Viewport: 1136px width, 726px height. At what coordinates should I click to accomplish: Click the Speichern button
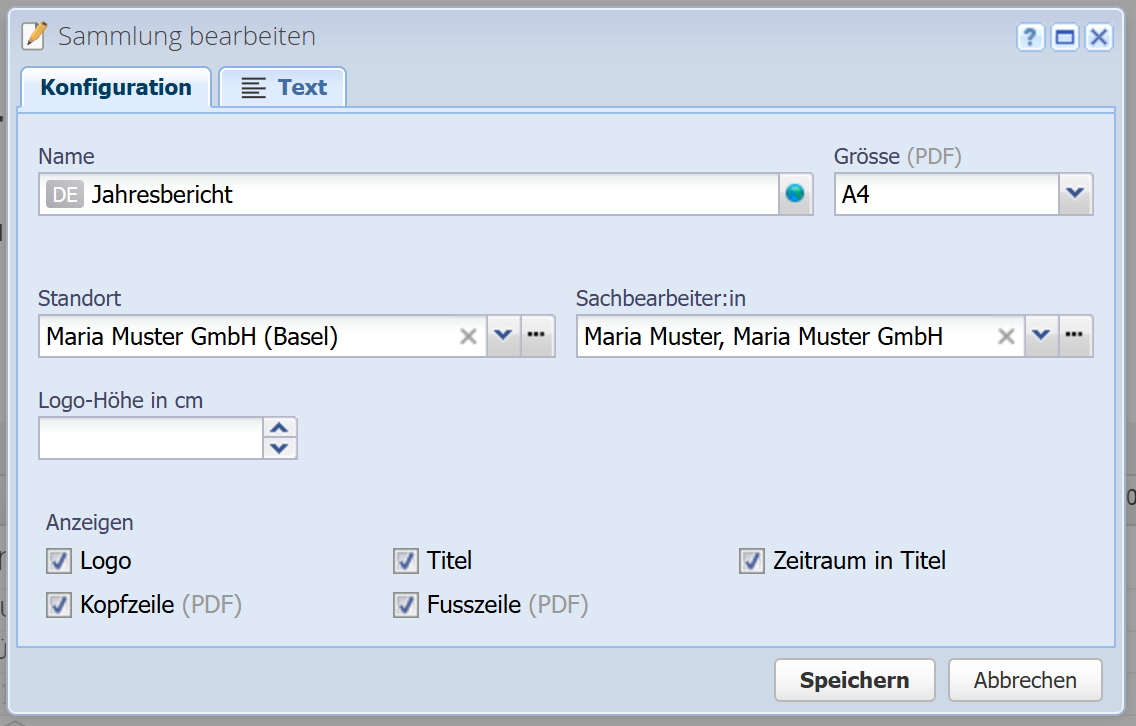(854, 681)
